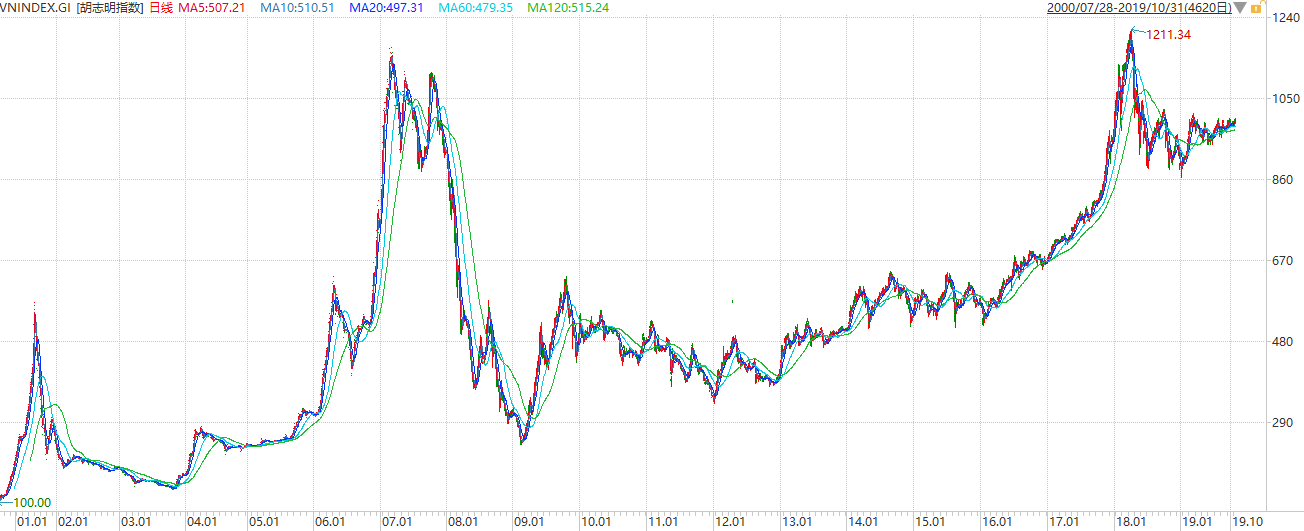Select the MA120 moving average label
The image size is (1304, 531).
tap(568, 8)
